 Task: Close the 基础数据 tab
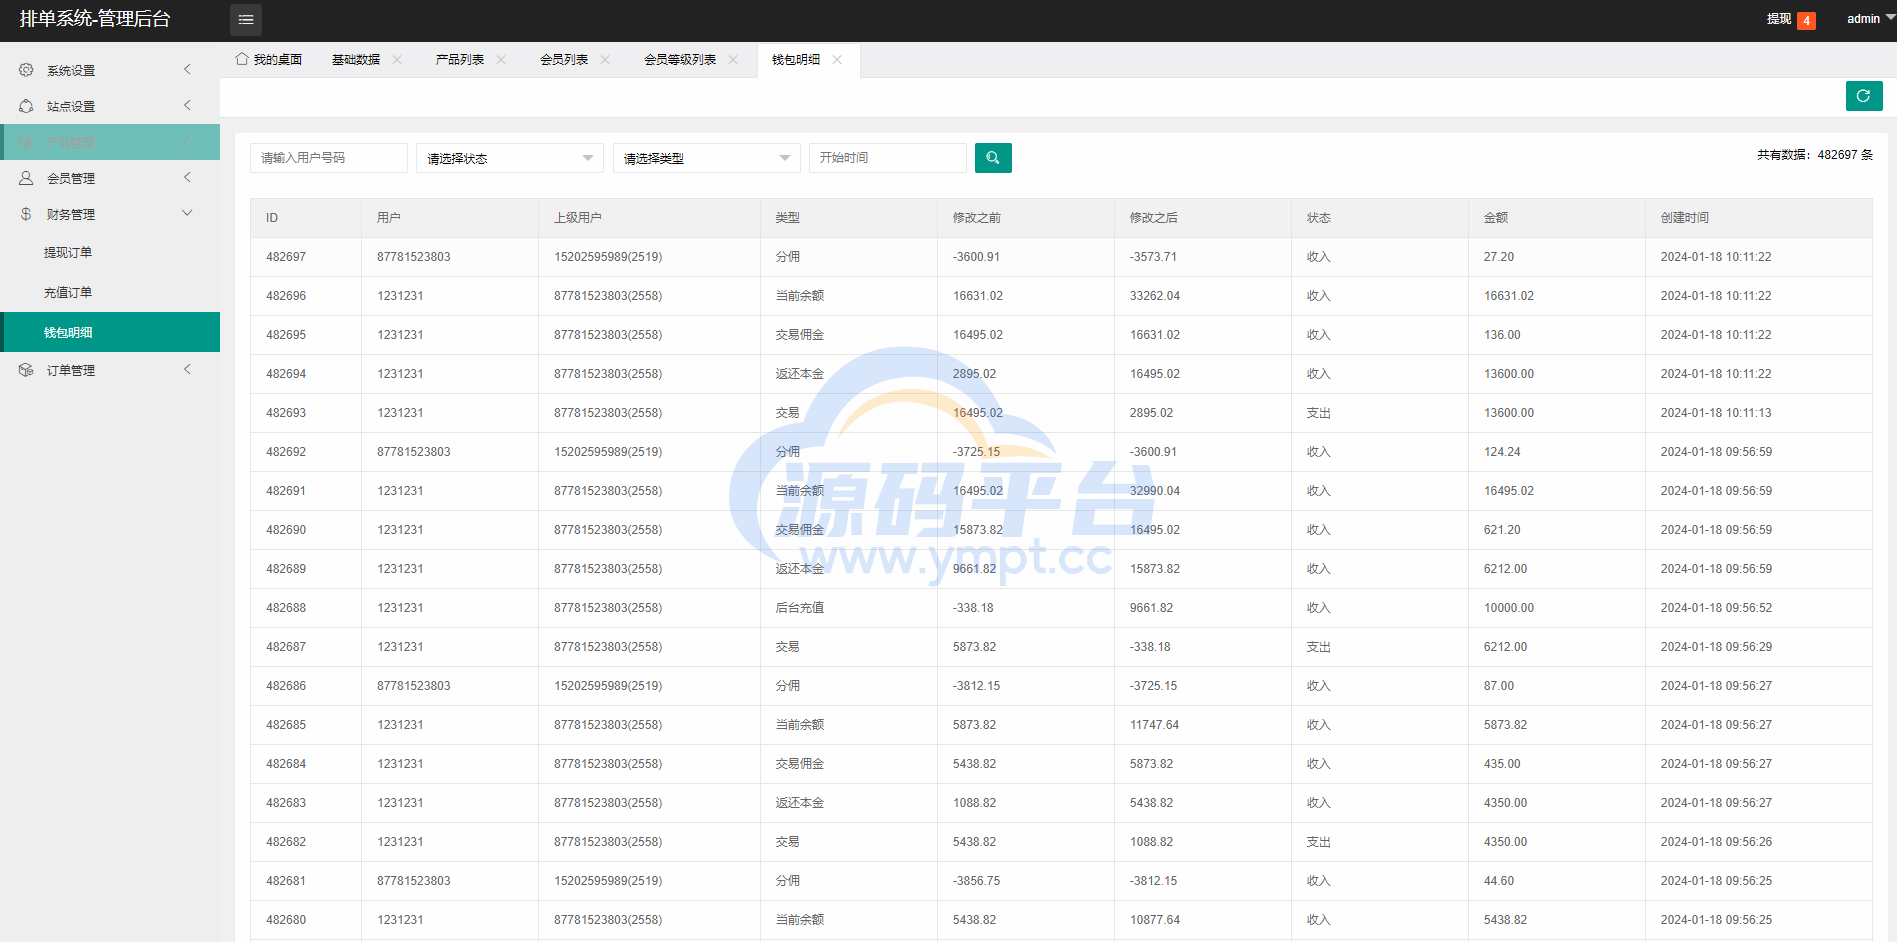tap(397, 60)
